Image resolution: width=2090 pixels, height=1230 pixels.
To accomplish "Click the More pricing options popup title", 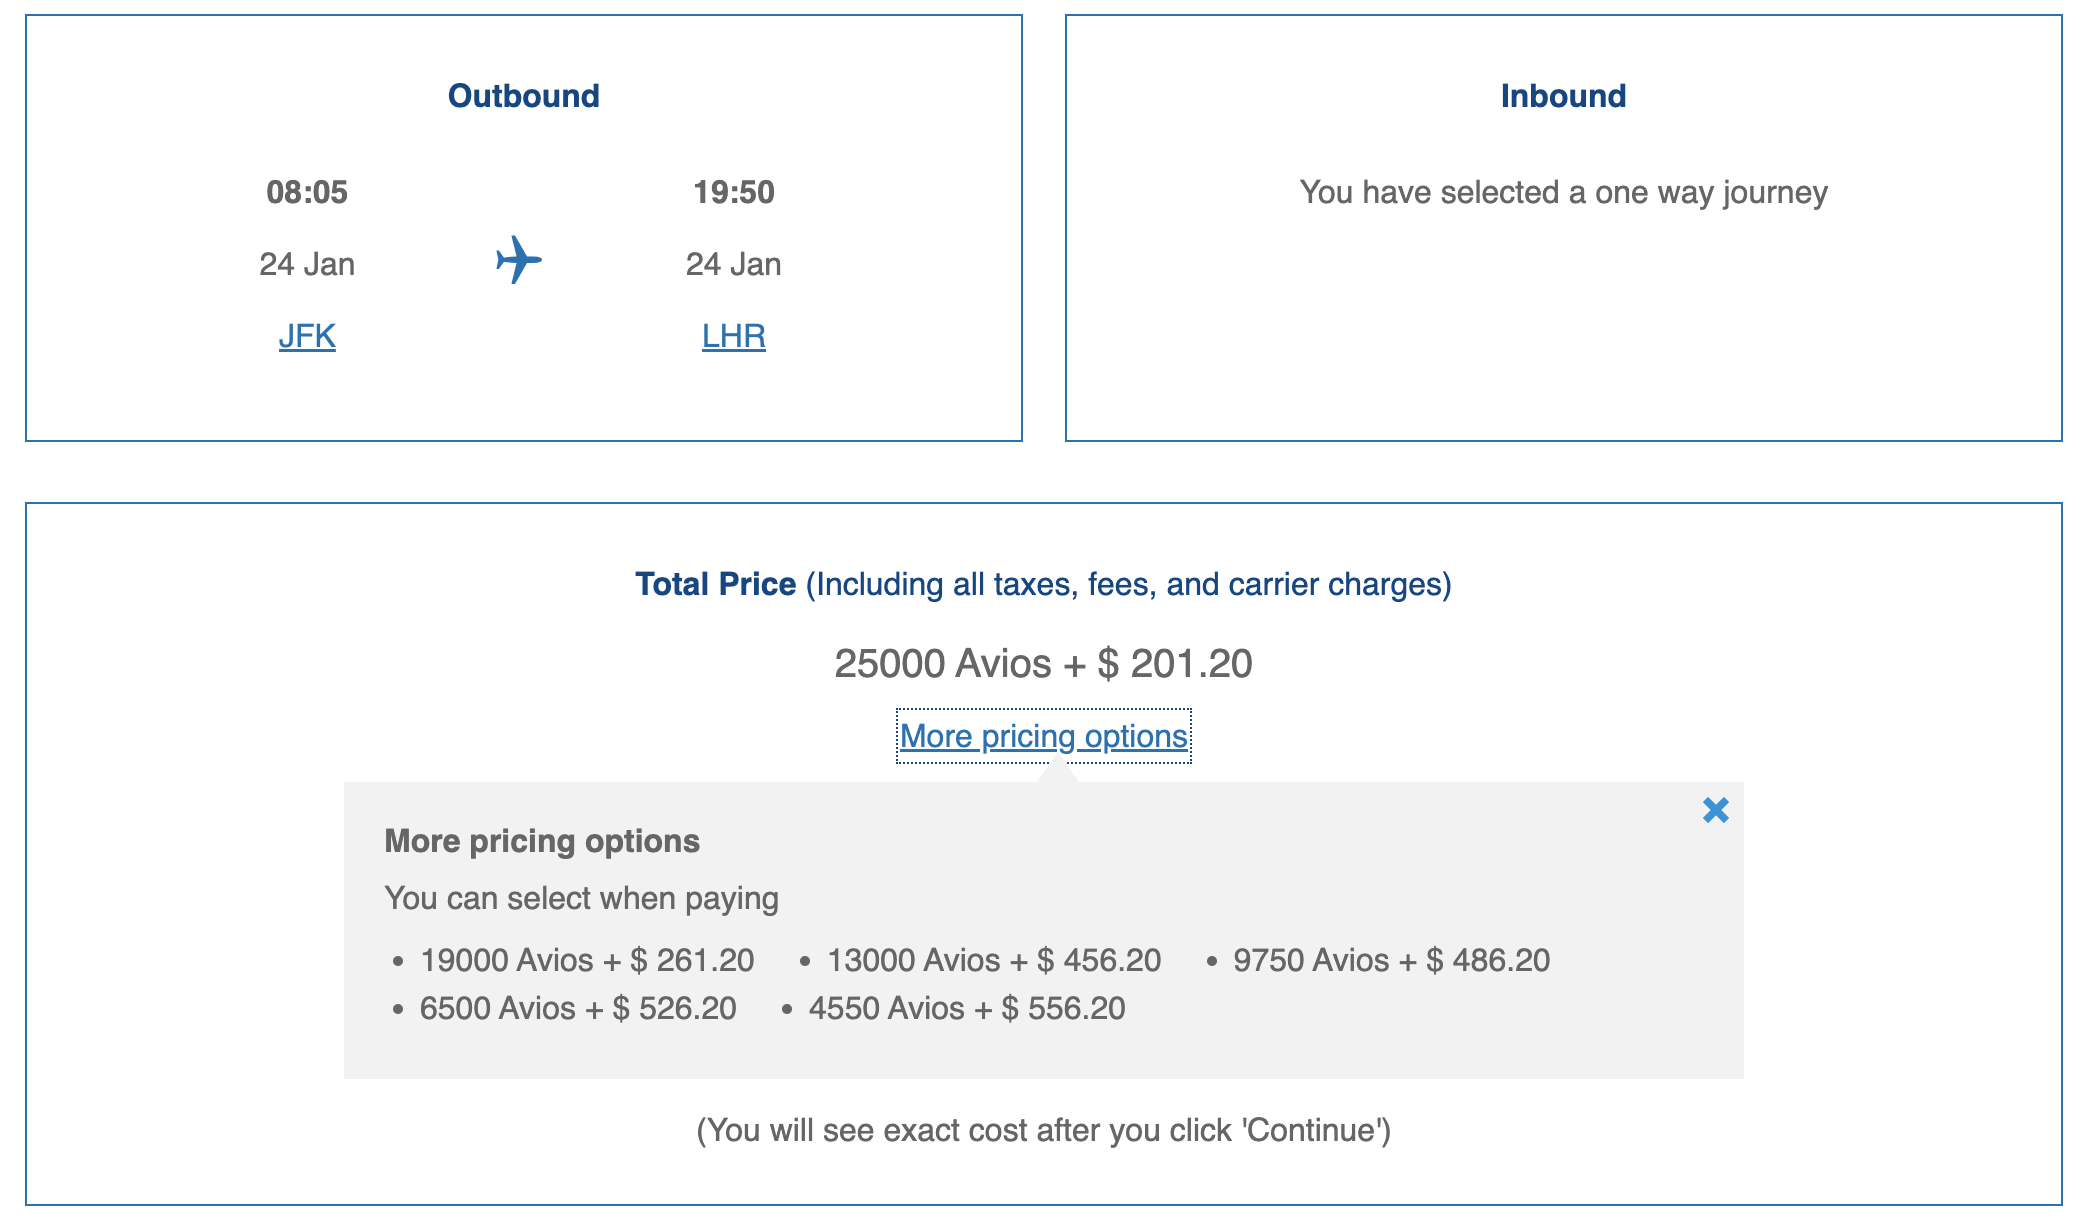I will coord(541,841).
